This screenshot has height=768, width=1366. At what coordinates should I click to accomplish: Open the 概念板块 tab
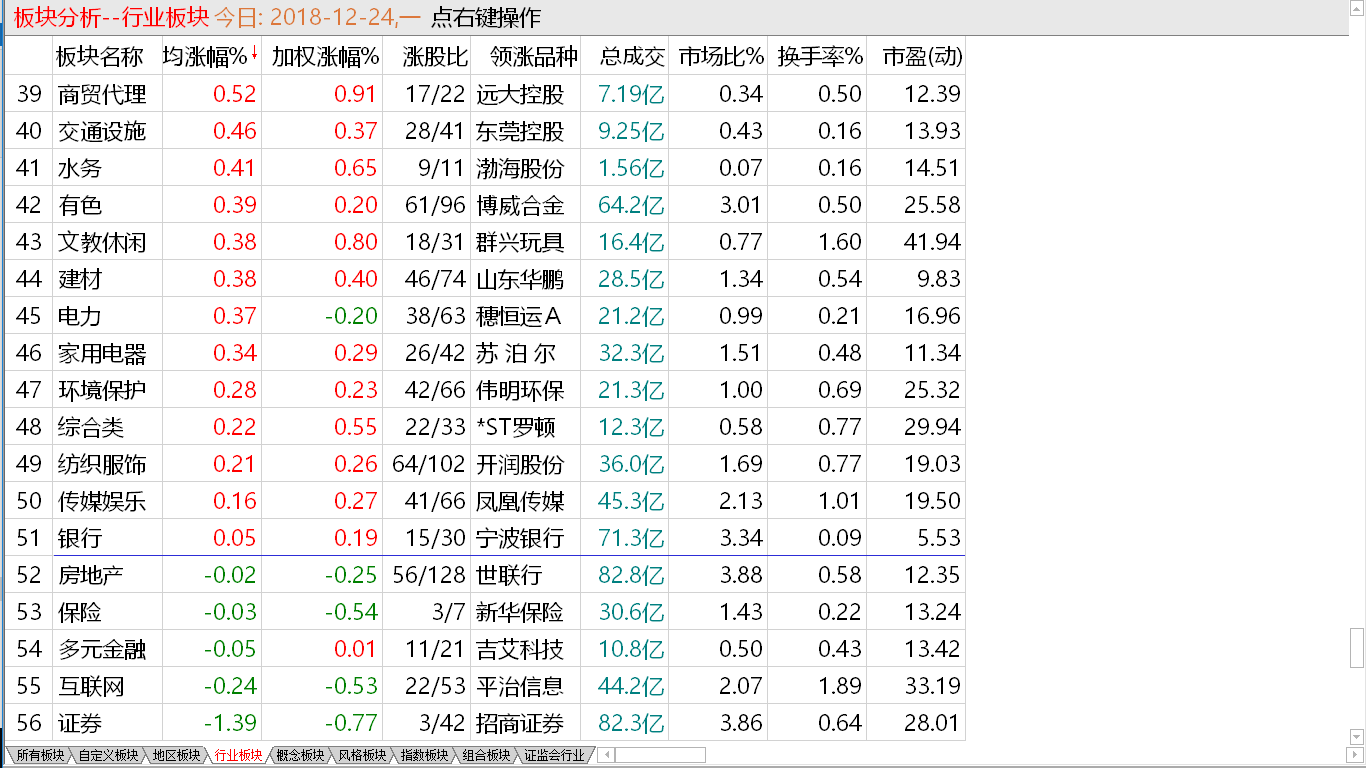click(300, 756)
